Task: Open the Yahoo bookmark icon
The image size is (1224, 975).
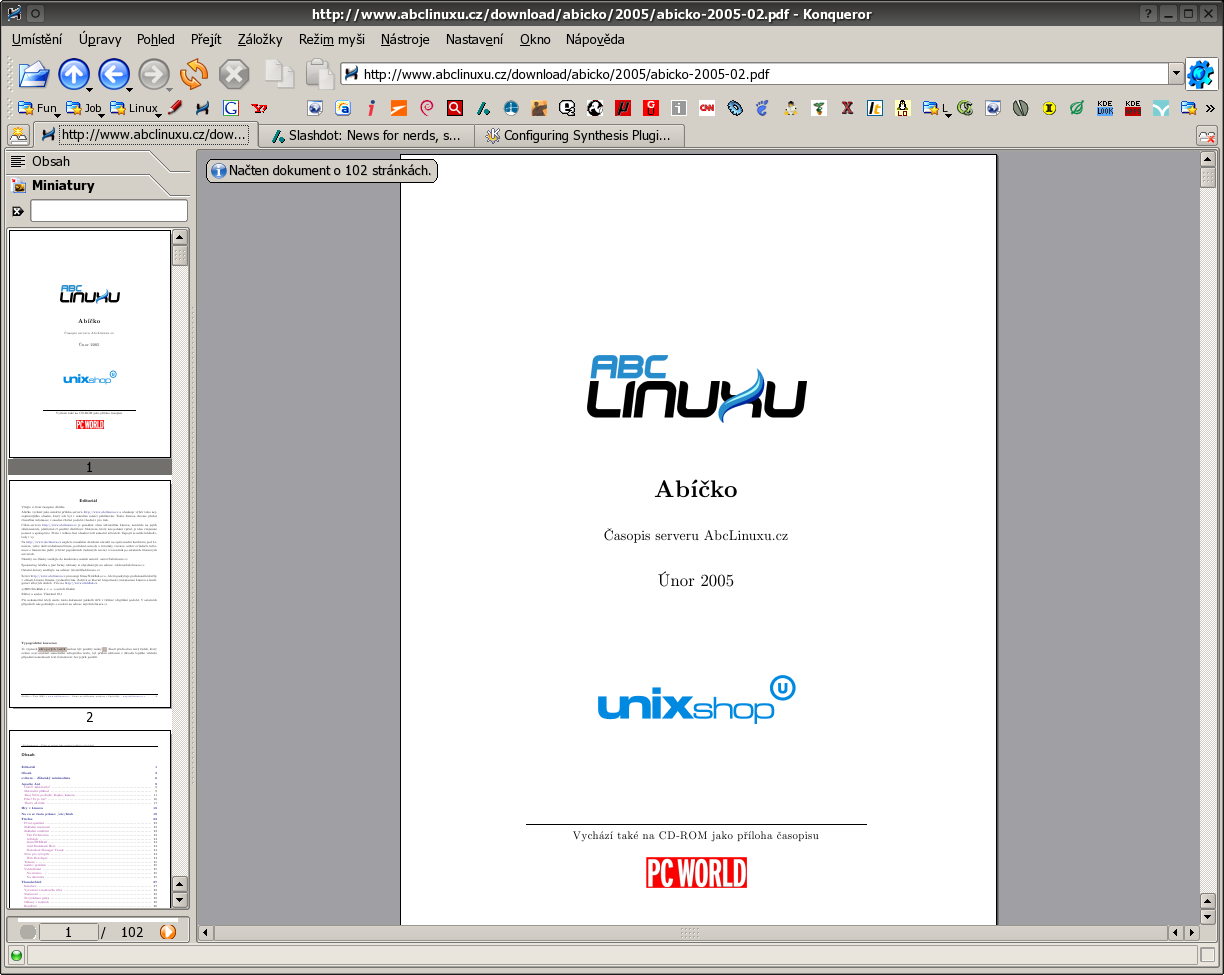Action: (259, 108)
